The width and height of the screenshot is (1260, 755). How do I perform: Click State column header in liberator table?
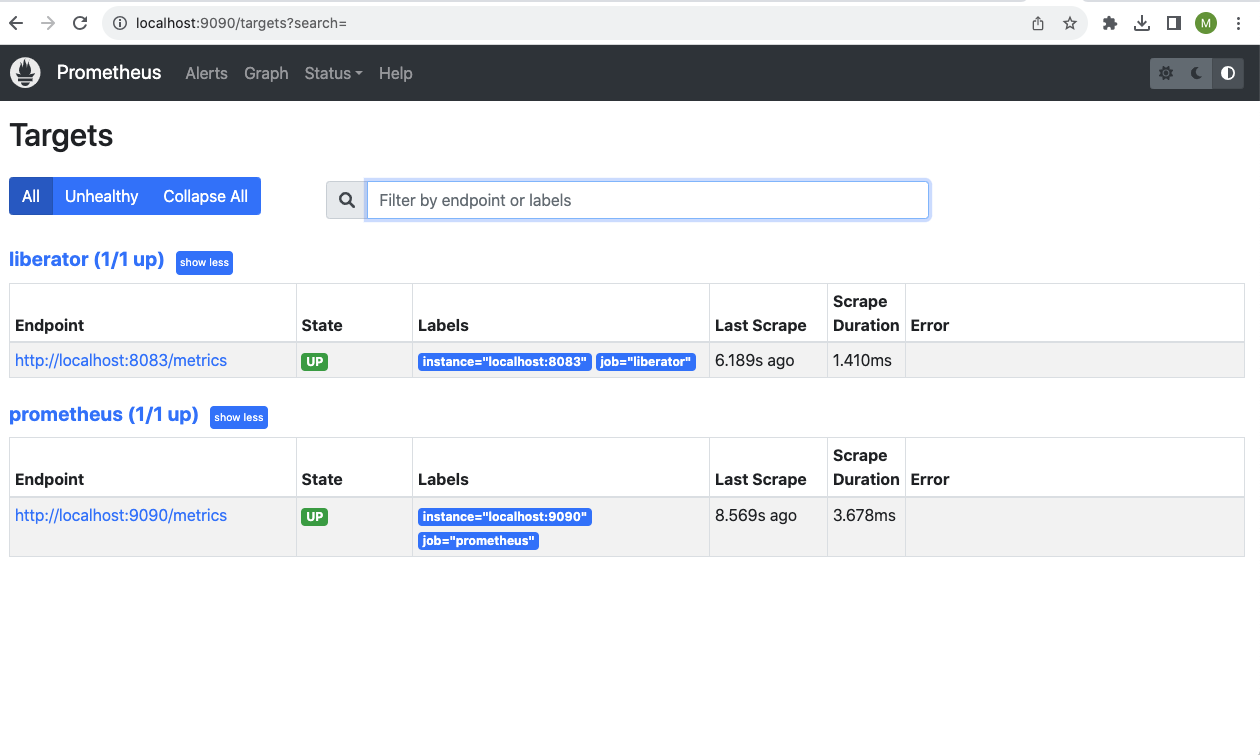[x=322, y=325]
